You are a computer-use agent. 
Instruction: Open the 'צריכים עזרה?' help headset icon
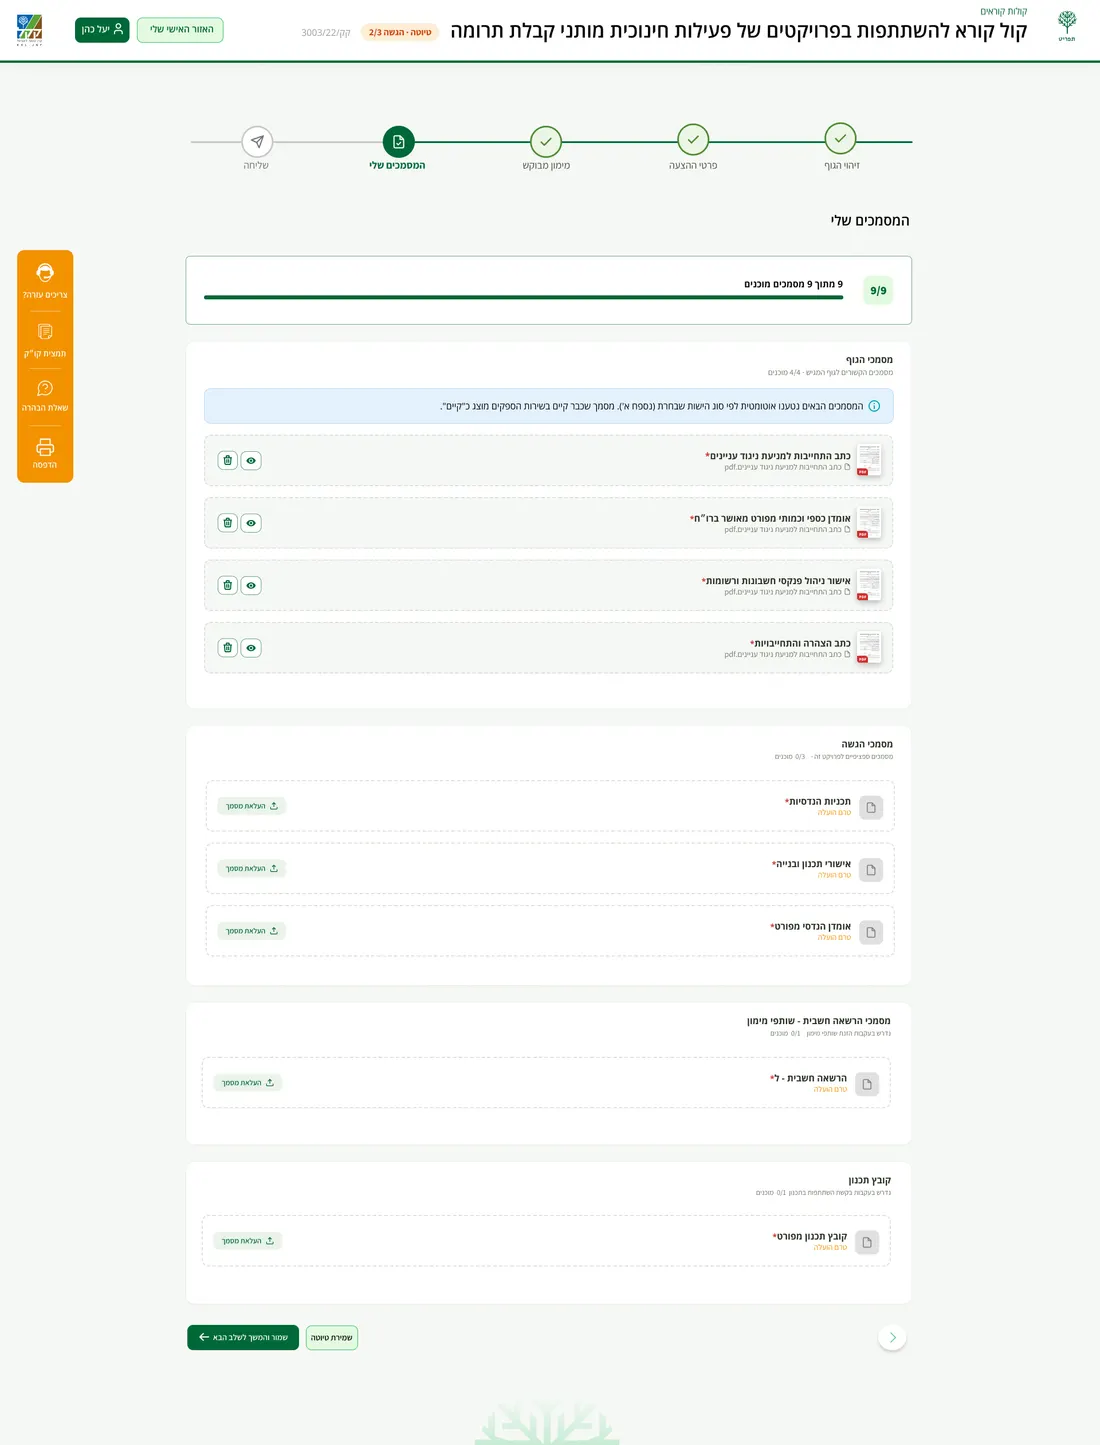pos(45,272)
